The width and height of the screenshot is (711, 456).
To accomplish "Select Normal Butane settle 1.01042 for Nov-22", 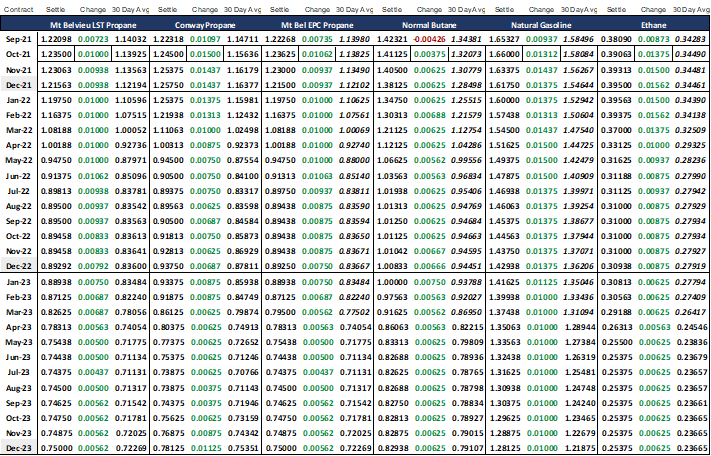I will (392, 252).
